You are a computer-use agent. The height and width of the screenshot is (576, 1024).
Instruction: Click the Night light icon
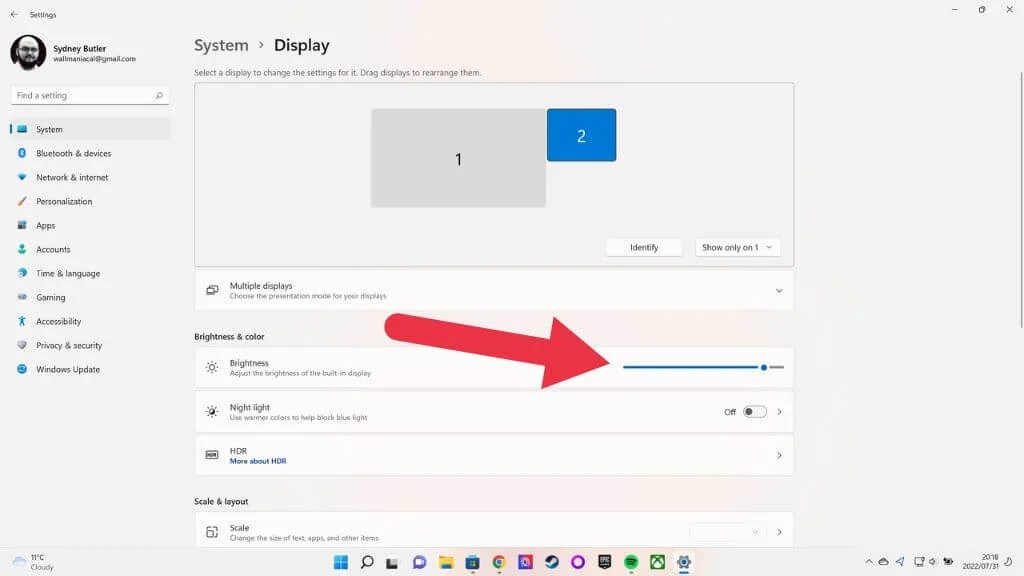tap(211, 411)
